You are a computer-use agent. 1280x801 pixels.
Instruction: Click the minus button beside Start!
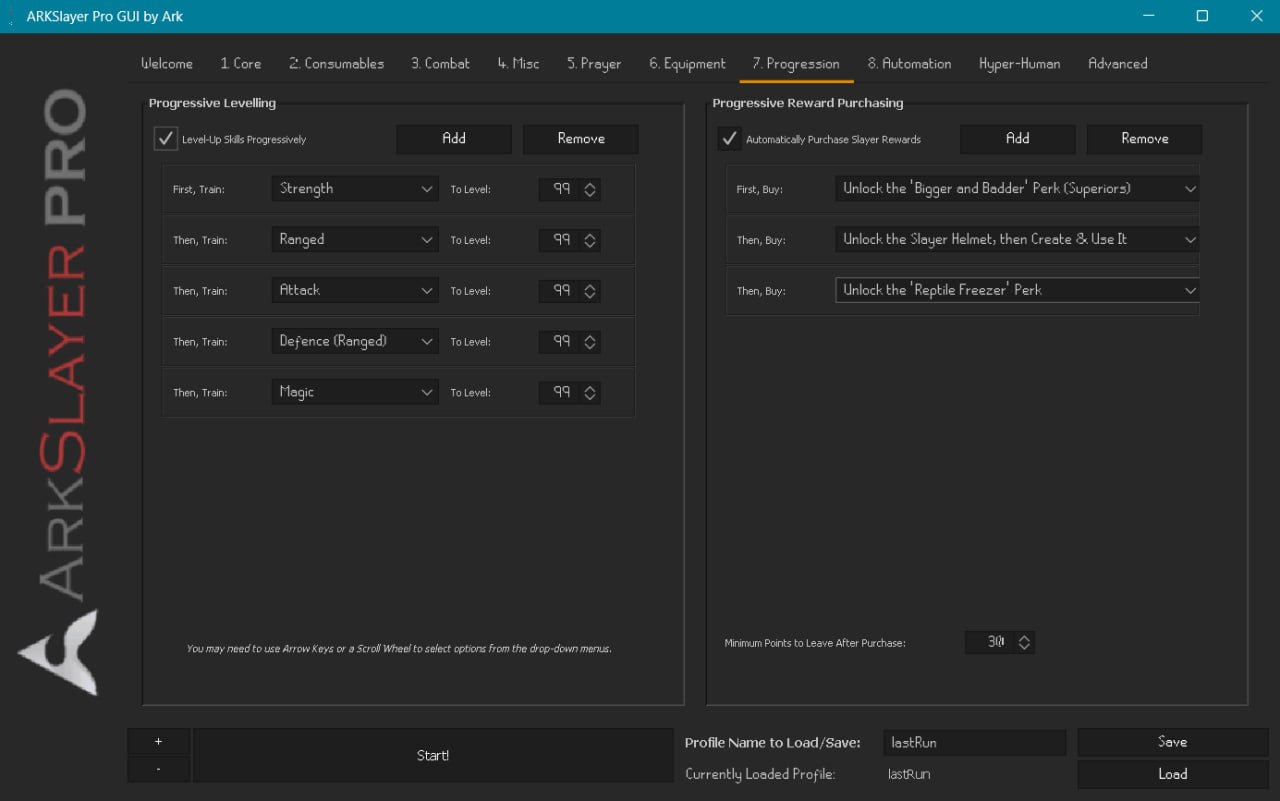[159, 769]
